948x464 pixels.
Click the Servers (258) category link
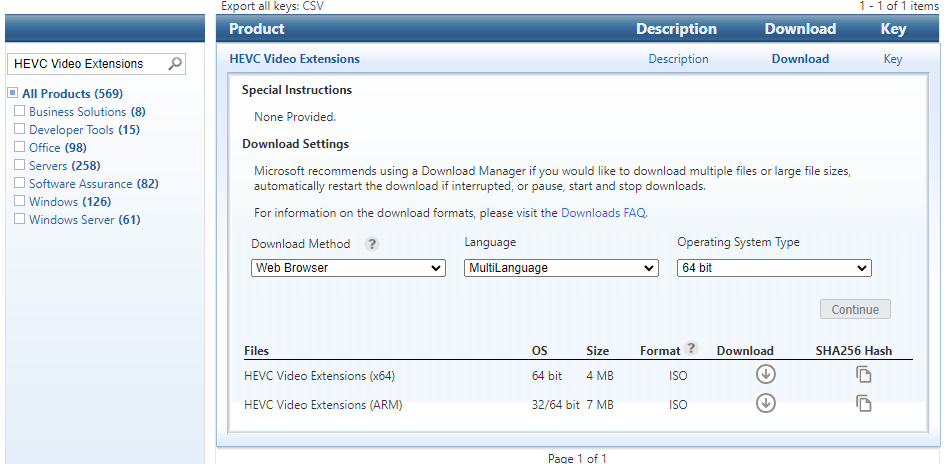[65, 166]
